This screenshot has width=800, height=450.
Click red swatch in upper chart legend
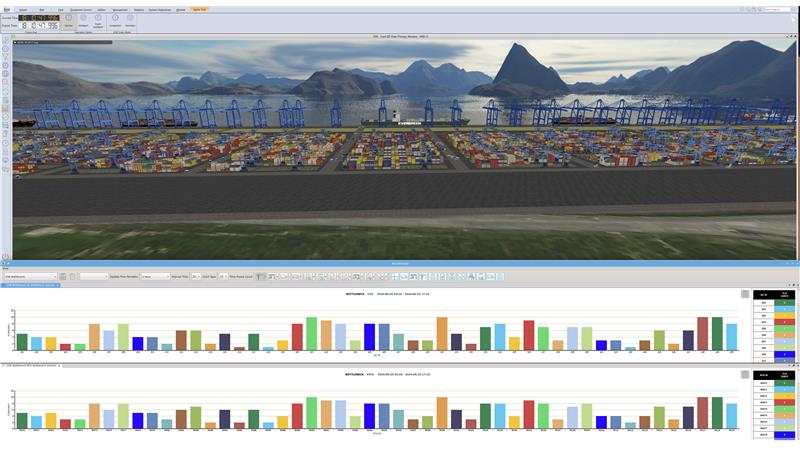[784, 322]
